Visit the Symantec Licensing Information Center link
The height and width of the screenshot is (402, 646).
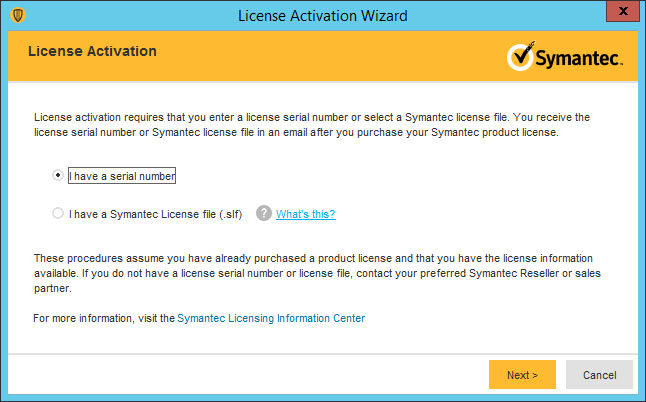[271, 318]
